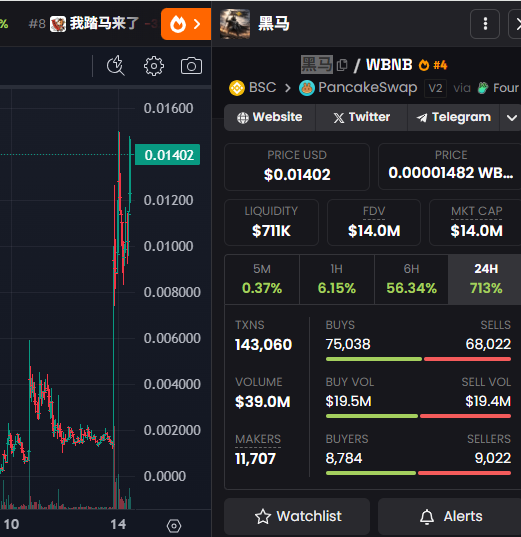Add token to Watchlist
This screenshot has height=537, width=521.
297,516
